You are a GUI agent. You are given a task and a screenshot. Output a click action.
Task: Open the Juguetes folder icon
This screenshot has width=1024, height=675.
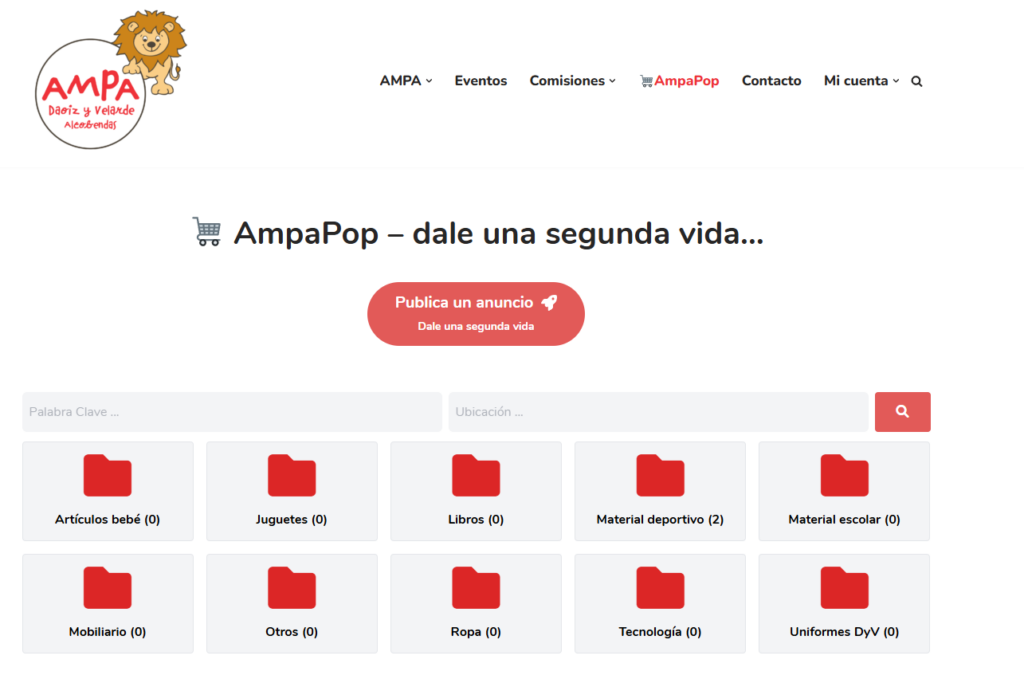click(292, 475)
